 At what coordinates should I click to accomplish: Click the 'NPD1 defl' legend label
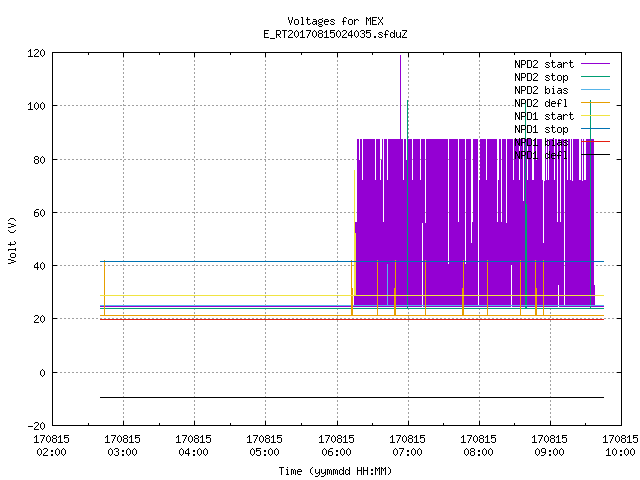click(x=541, y=156)
